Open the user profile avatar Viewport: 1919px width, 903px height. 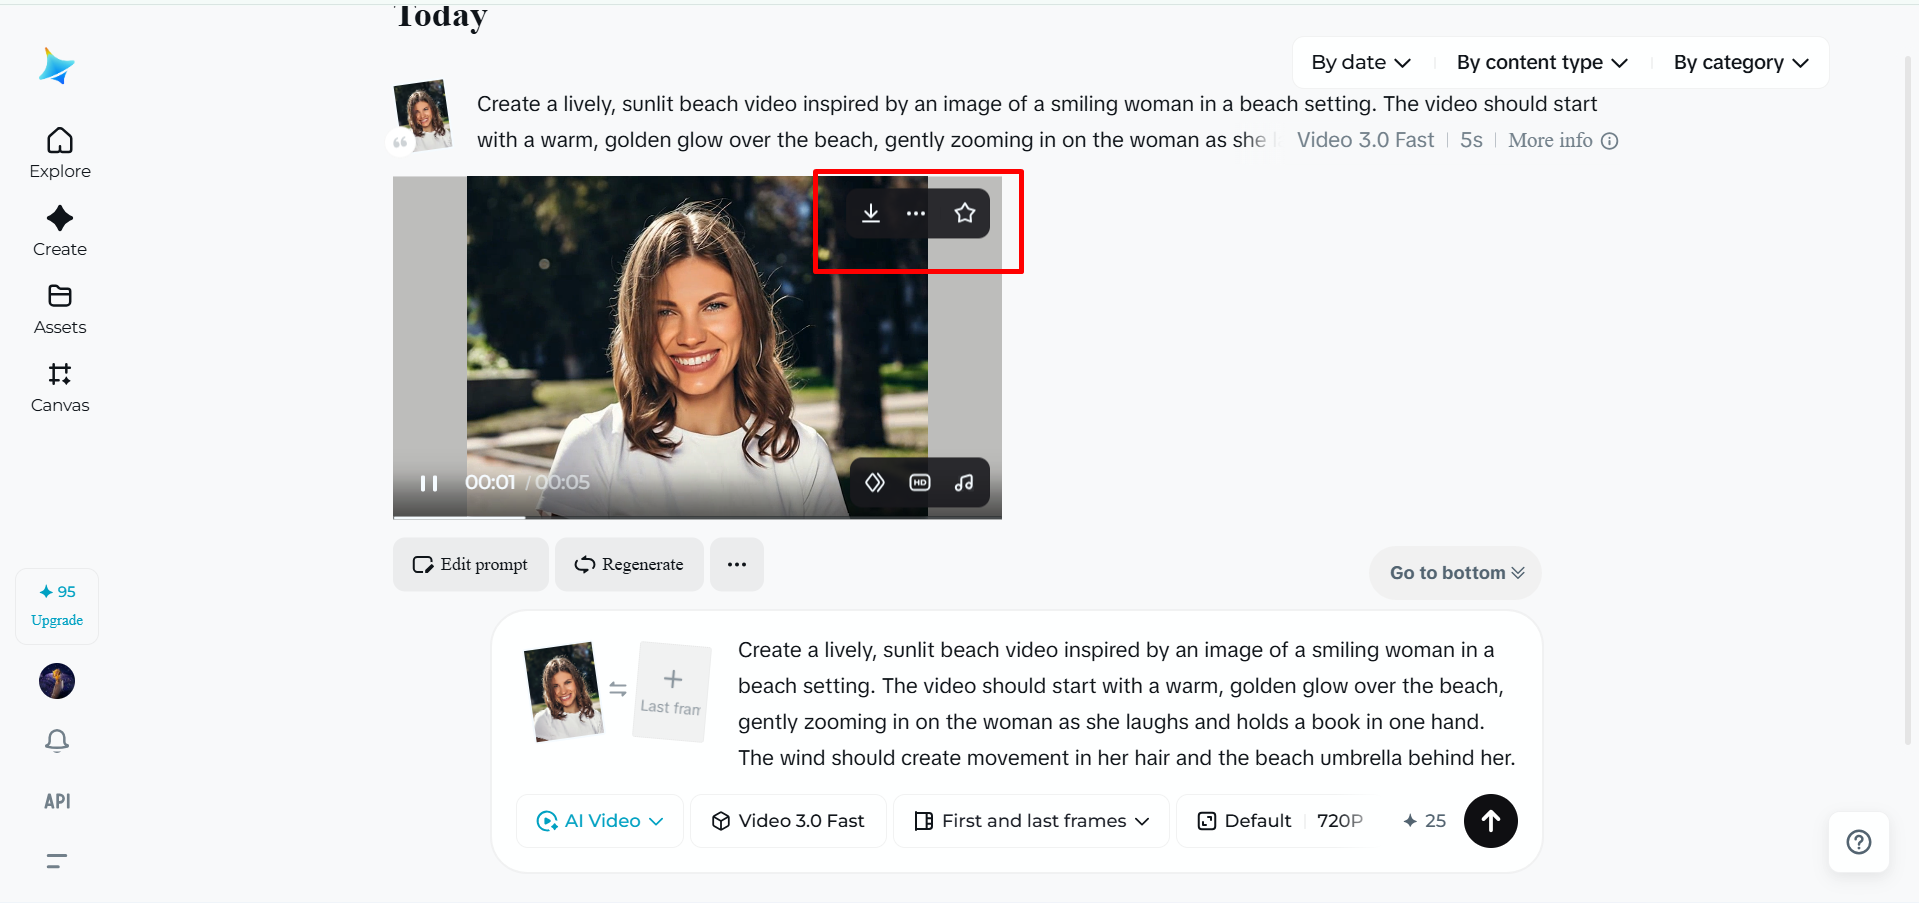[57, 681]
